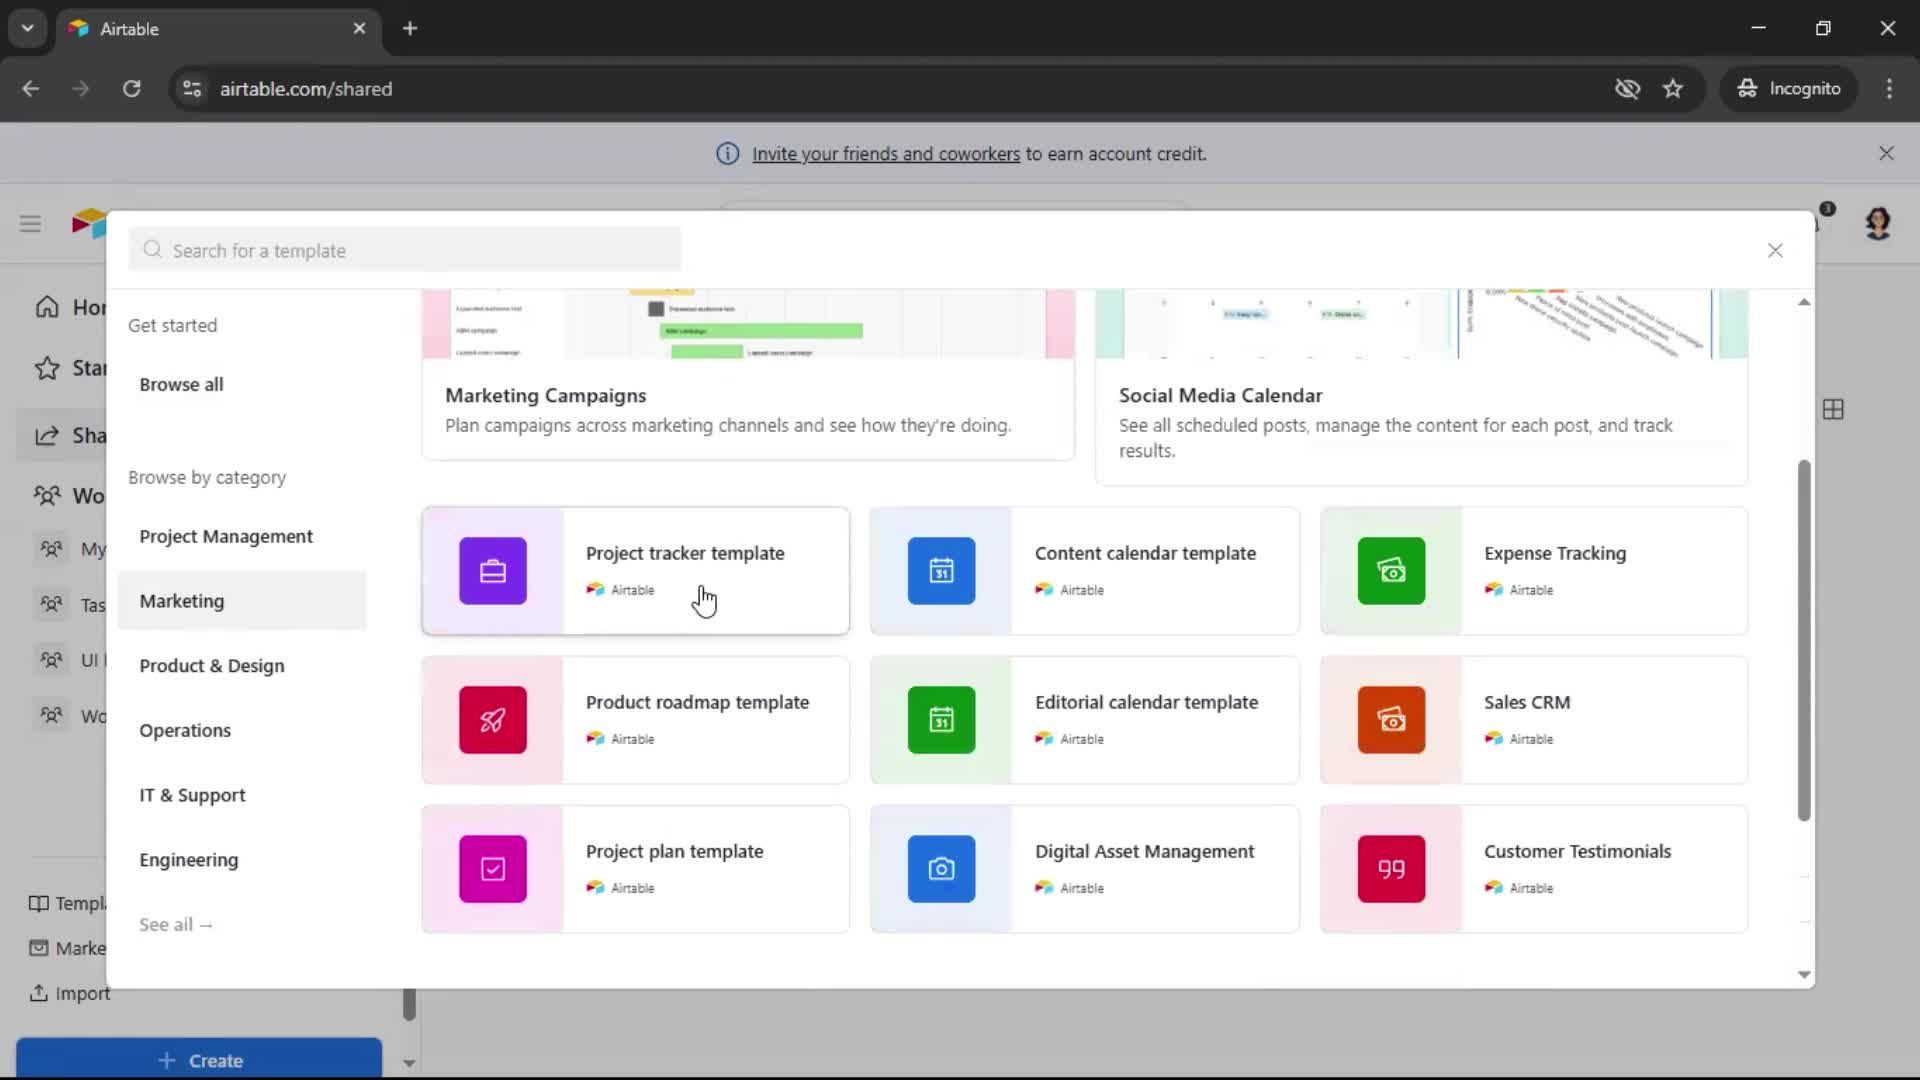The image size is (1920, 1080).
Task: Dismiss the invite friends banner
Action: 1886,153
